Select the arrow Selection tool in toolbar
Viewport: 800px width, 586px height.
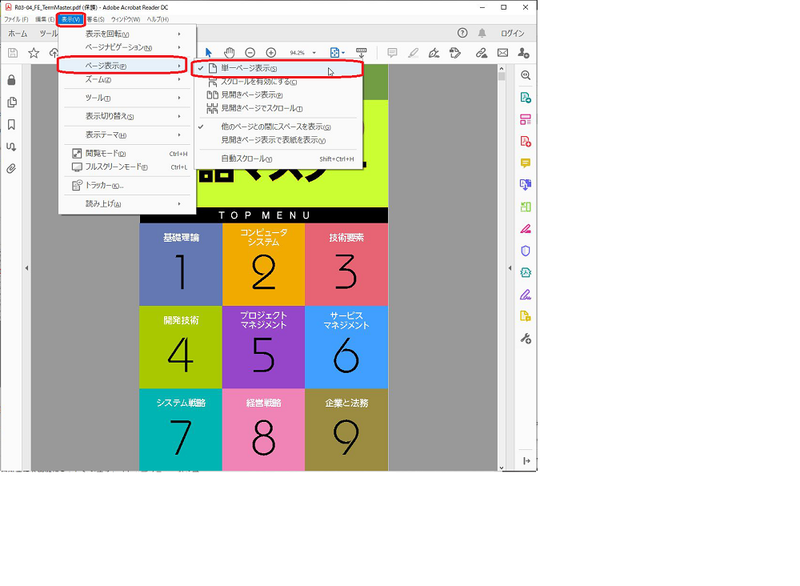208,53
